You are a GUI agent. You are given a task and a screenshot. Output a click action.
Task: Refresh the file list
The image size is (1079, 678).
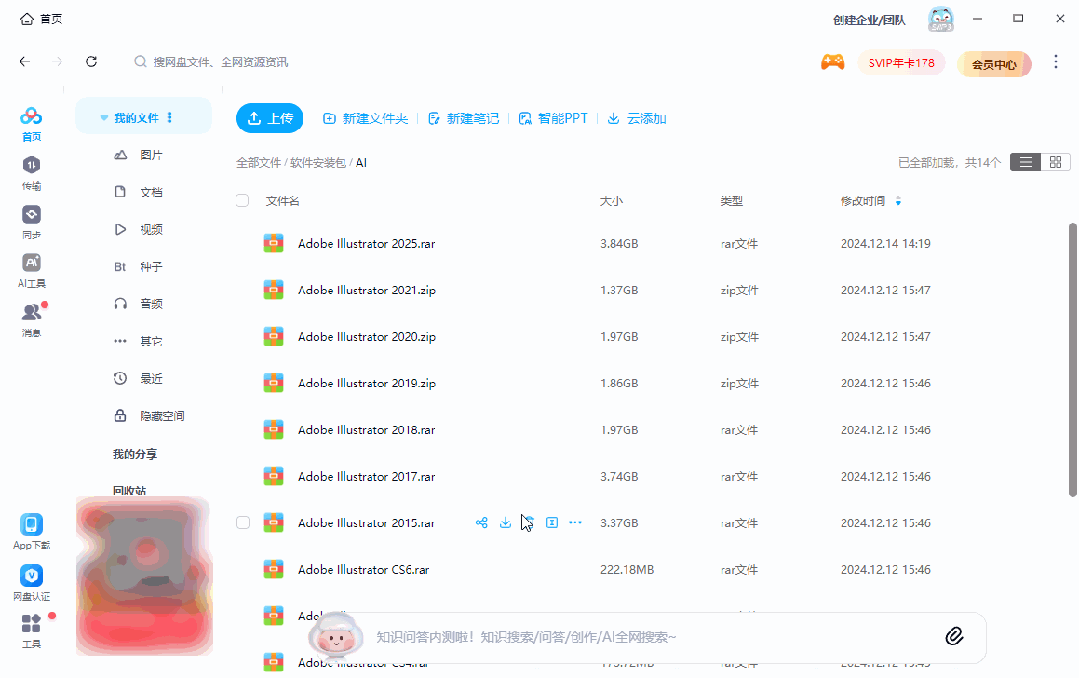(91, 61)
